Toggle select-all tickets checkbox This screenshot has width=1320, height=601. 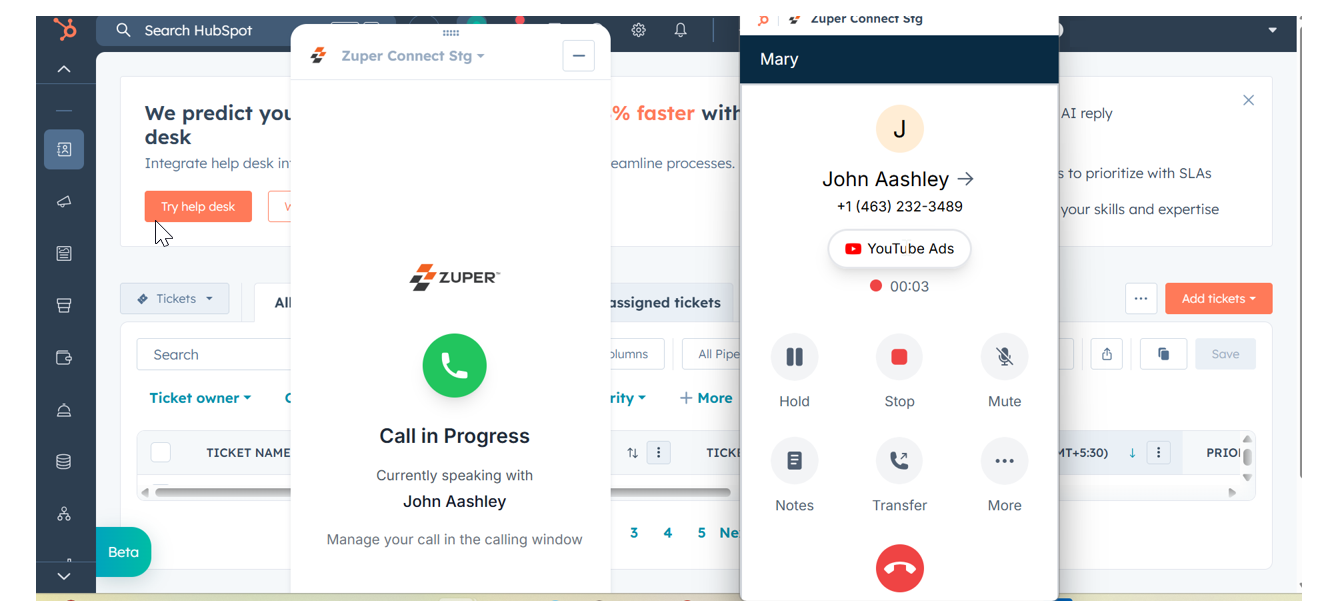160,452
